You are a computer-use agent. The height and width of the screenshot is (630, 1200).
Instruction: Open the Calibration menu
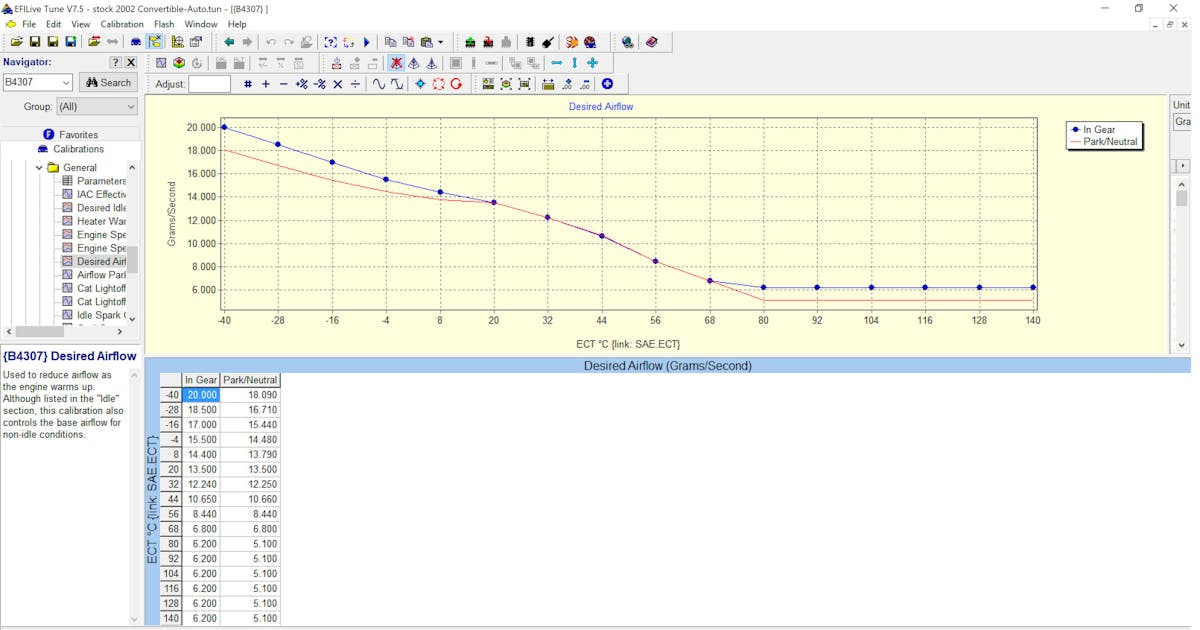(122, 24)
